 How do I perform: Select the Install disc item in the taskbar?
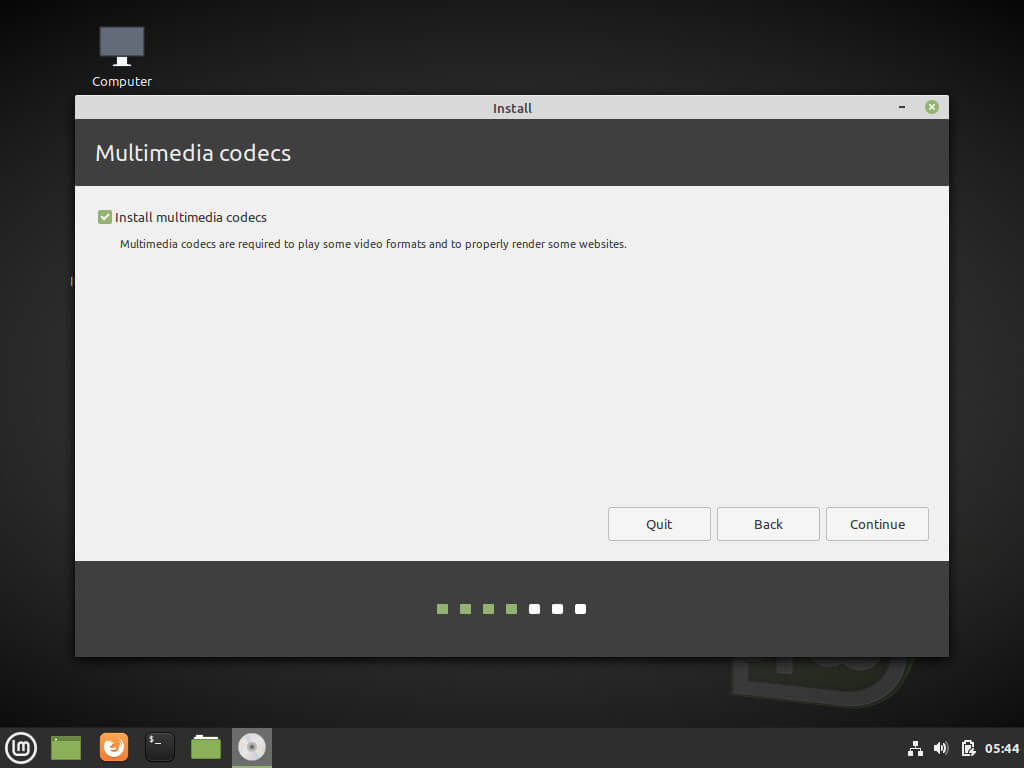[251, 748]
